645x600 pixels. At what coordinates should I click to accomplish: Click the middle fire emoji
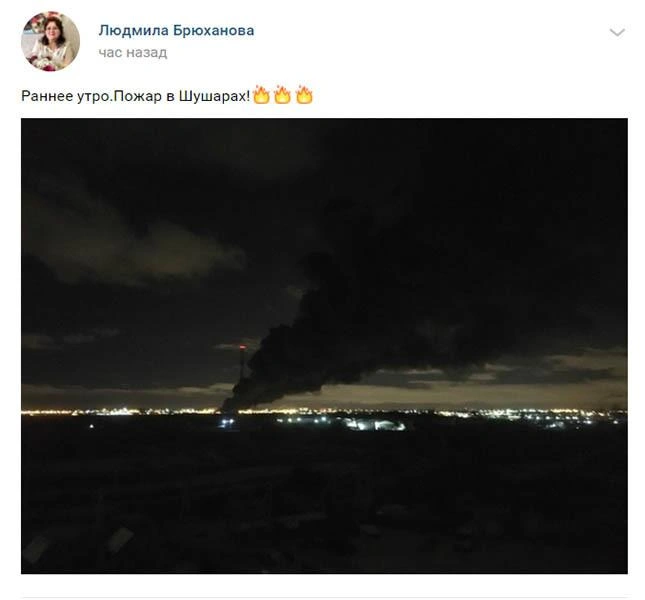tap(283, 95)
